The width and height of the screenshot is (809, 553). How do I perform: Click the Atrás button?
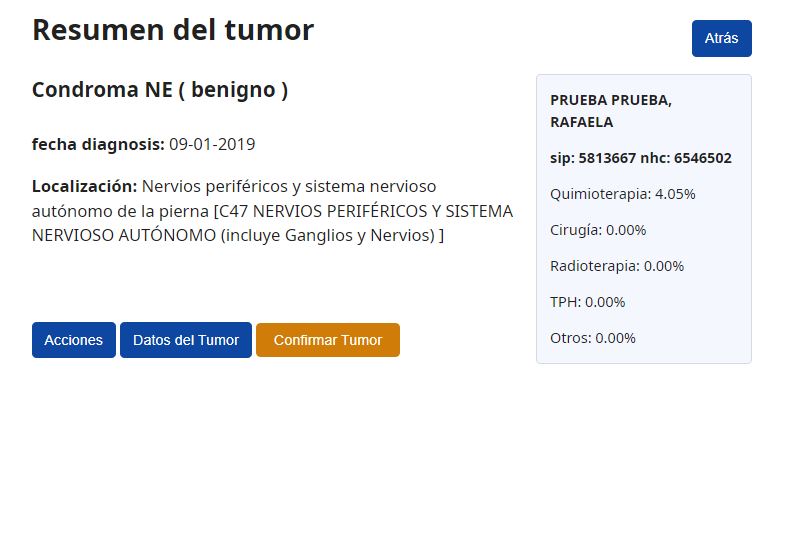pyautogui.click(x=721, y=38)
